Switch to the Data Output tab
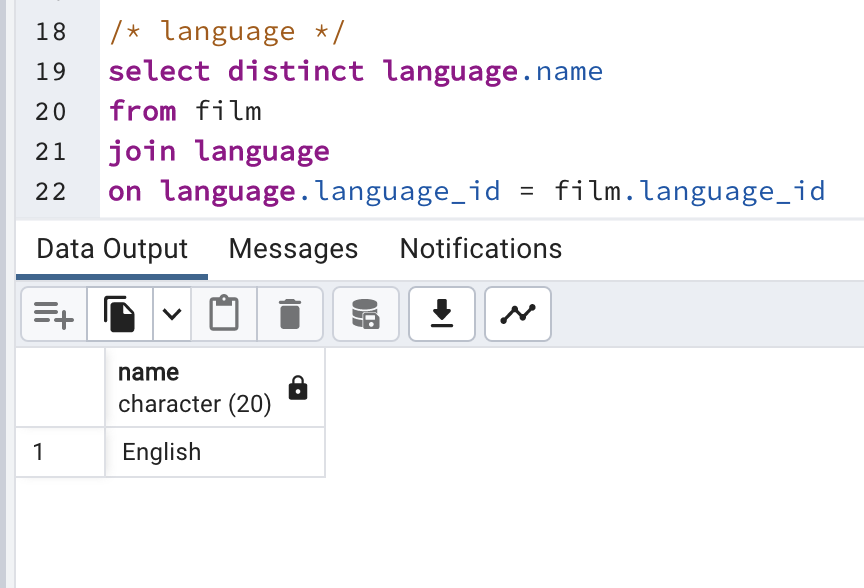This screenshot has width=864, height=588. pos(112,249)
